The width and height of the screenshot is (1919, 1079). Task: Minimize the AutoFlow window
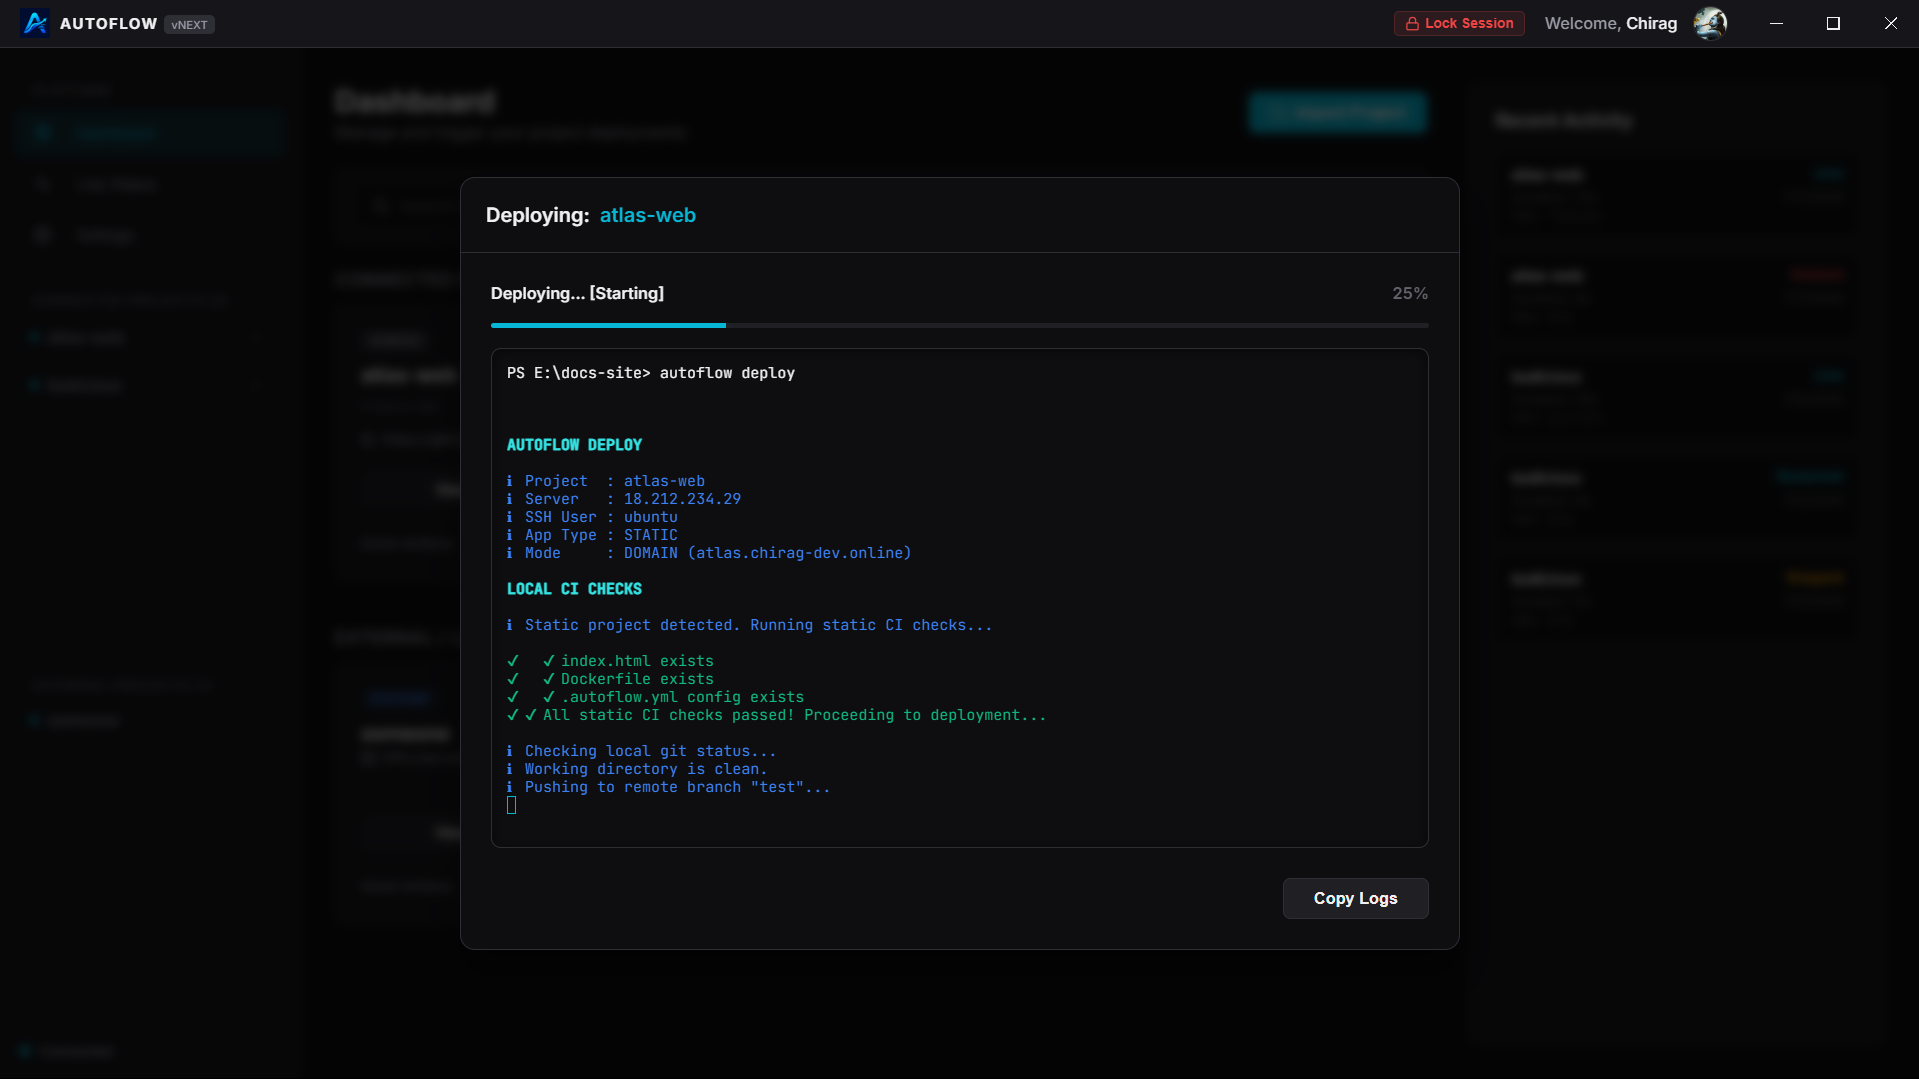[1776, 23]
